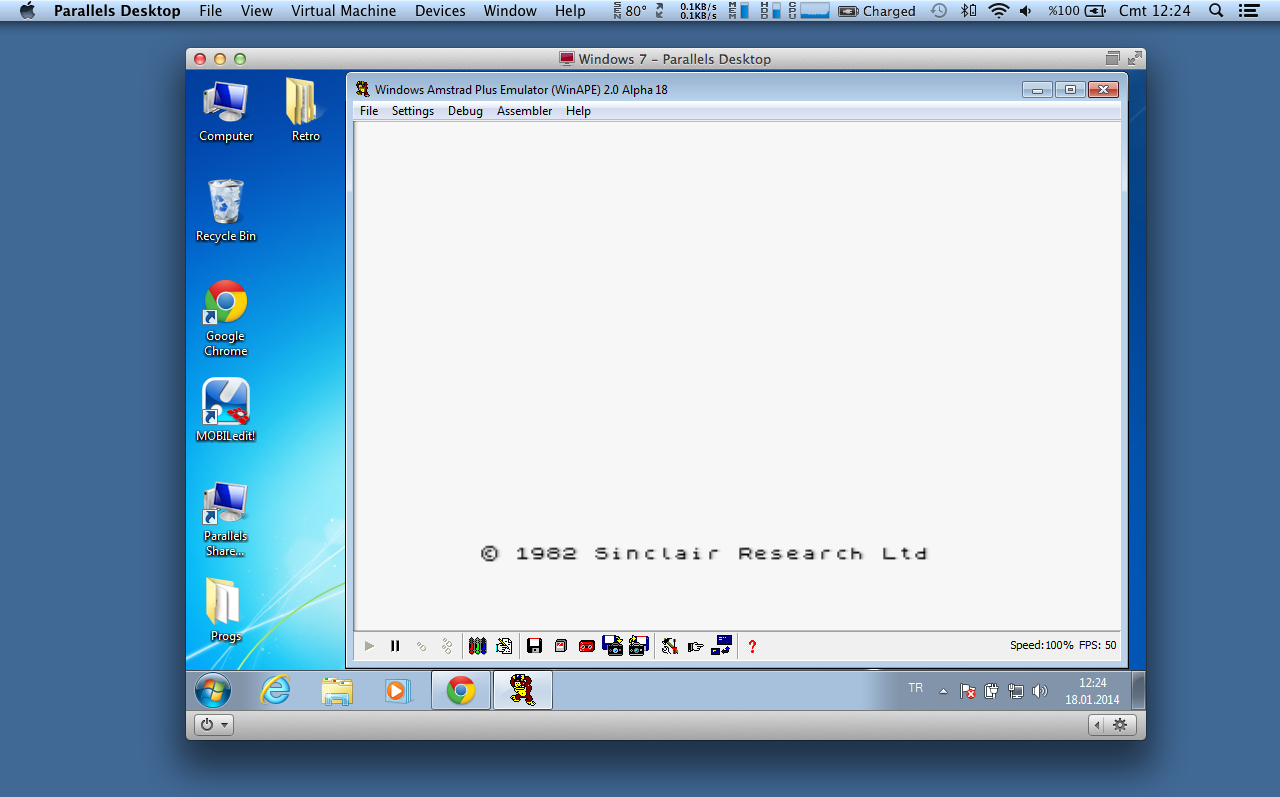
Task: Click the TR language indicator
Action: pos(915,688)
